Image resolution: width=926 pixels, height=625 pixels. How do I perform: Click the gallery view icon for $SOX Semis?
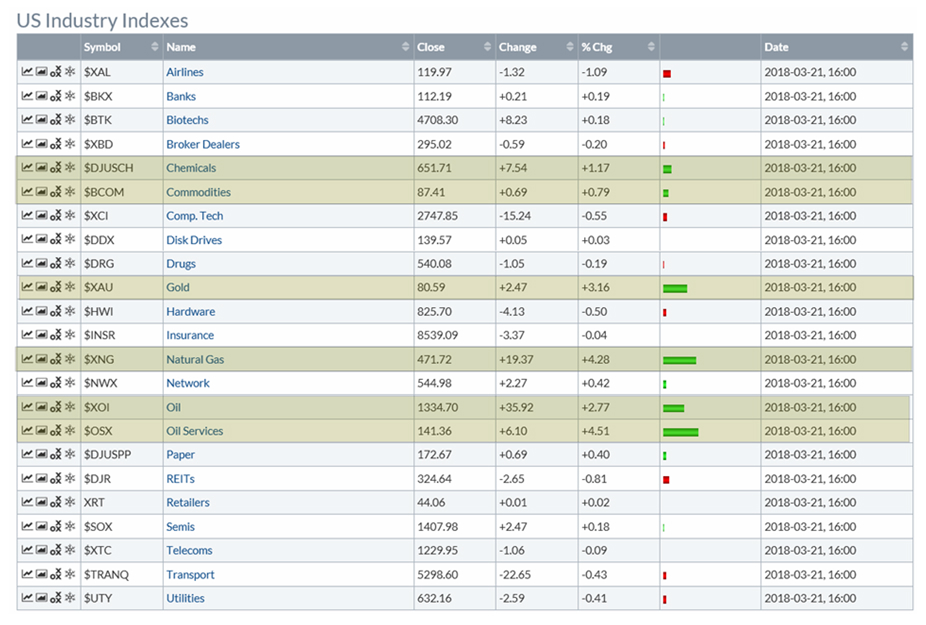click(x=41, y=526)
